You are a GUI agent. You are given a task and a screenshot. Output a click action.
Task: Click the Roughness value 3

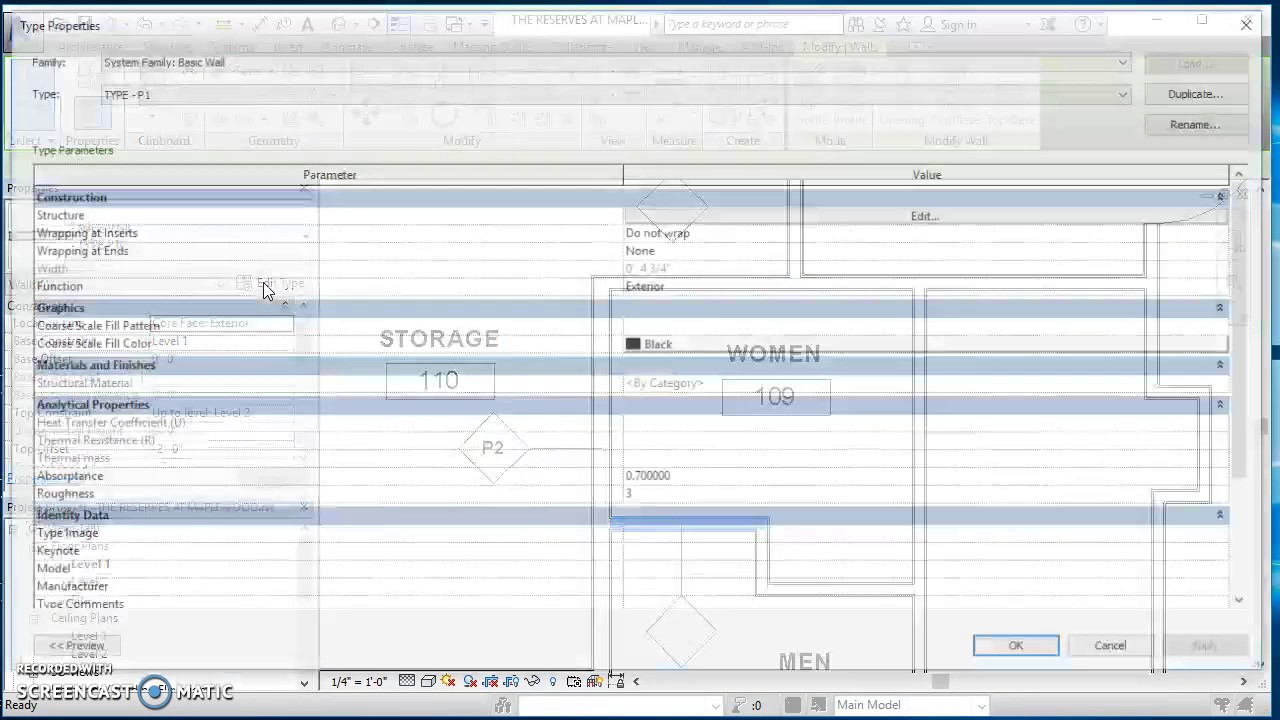click(x=629, y=493)
